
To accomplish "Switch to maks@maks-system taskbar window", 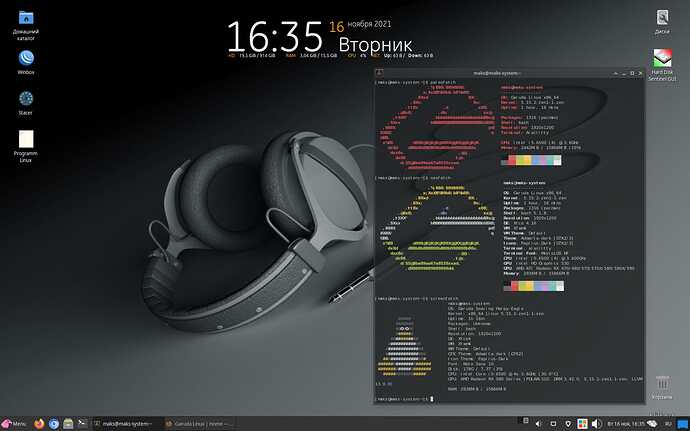I will pos(126,424).
